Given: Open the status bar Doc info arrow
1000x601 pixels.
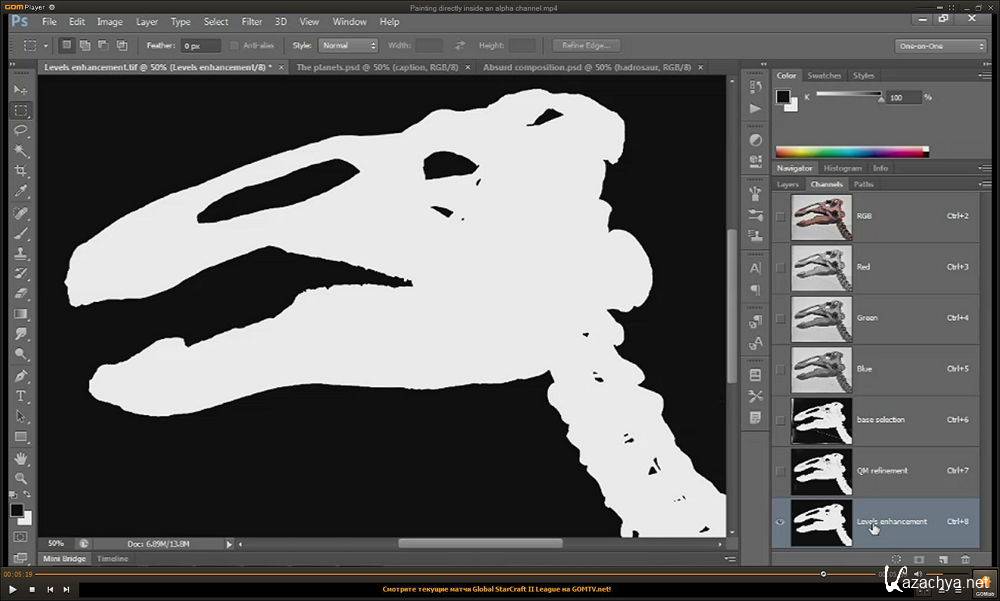Looking at the screenshot, I should [229, 544].
